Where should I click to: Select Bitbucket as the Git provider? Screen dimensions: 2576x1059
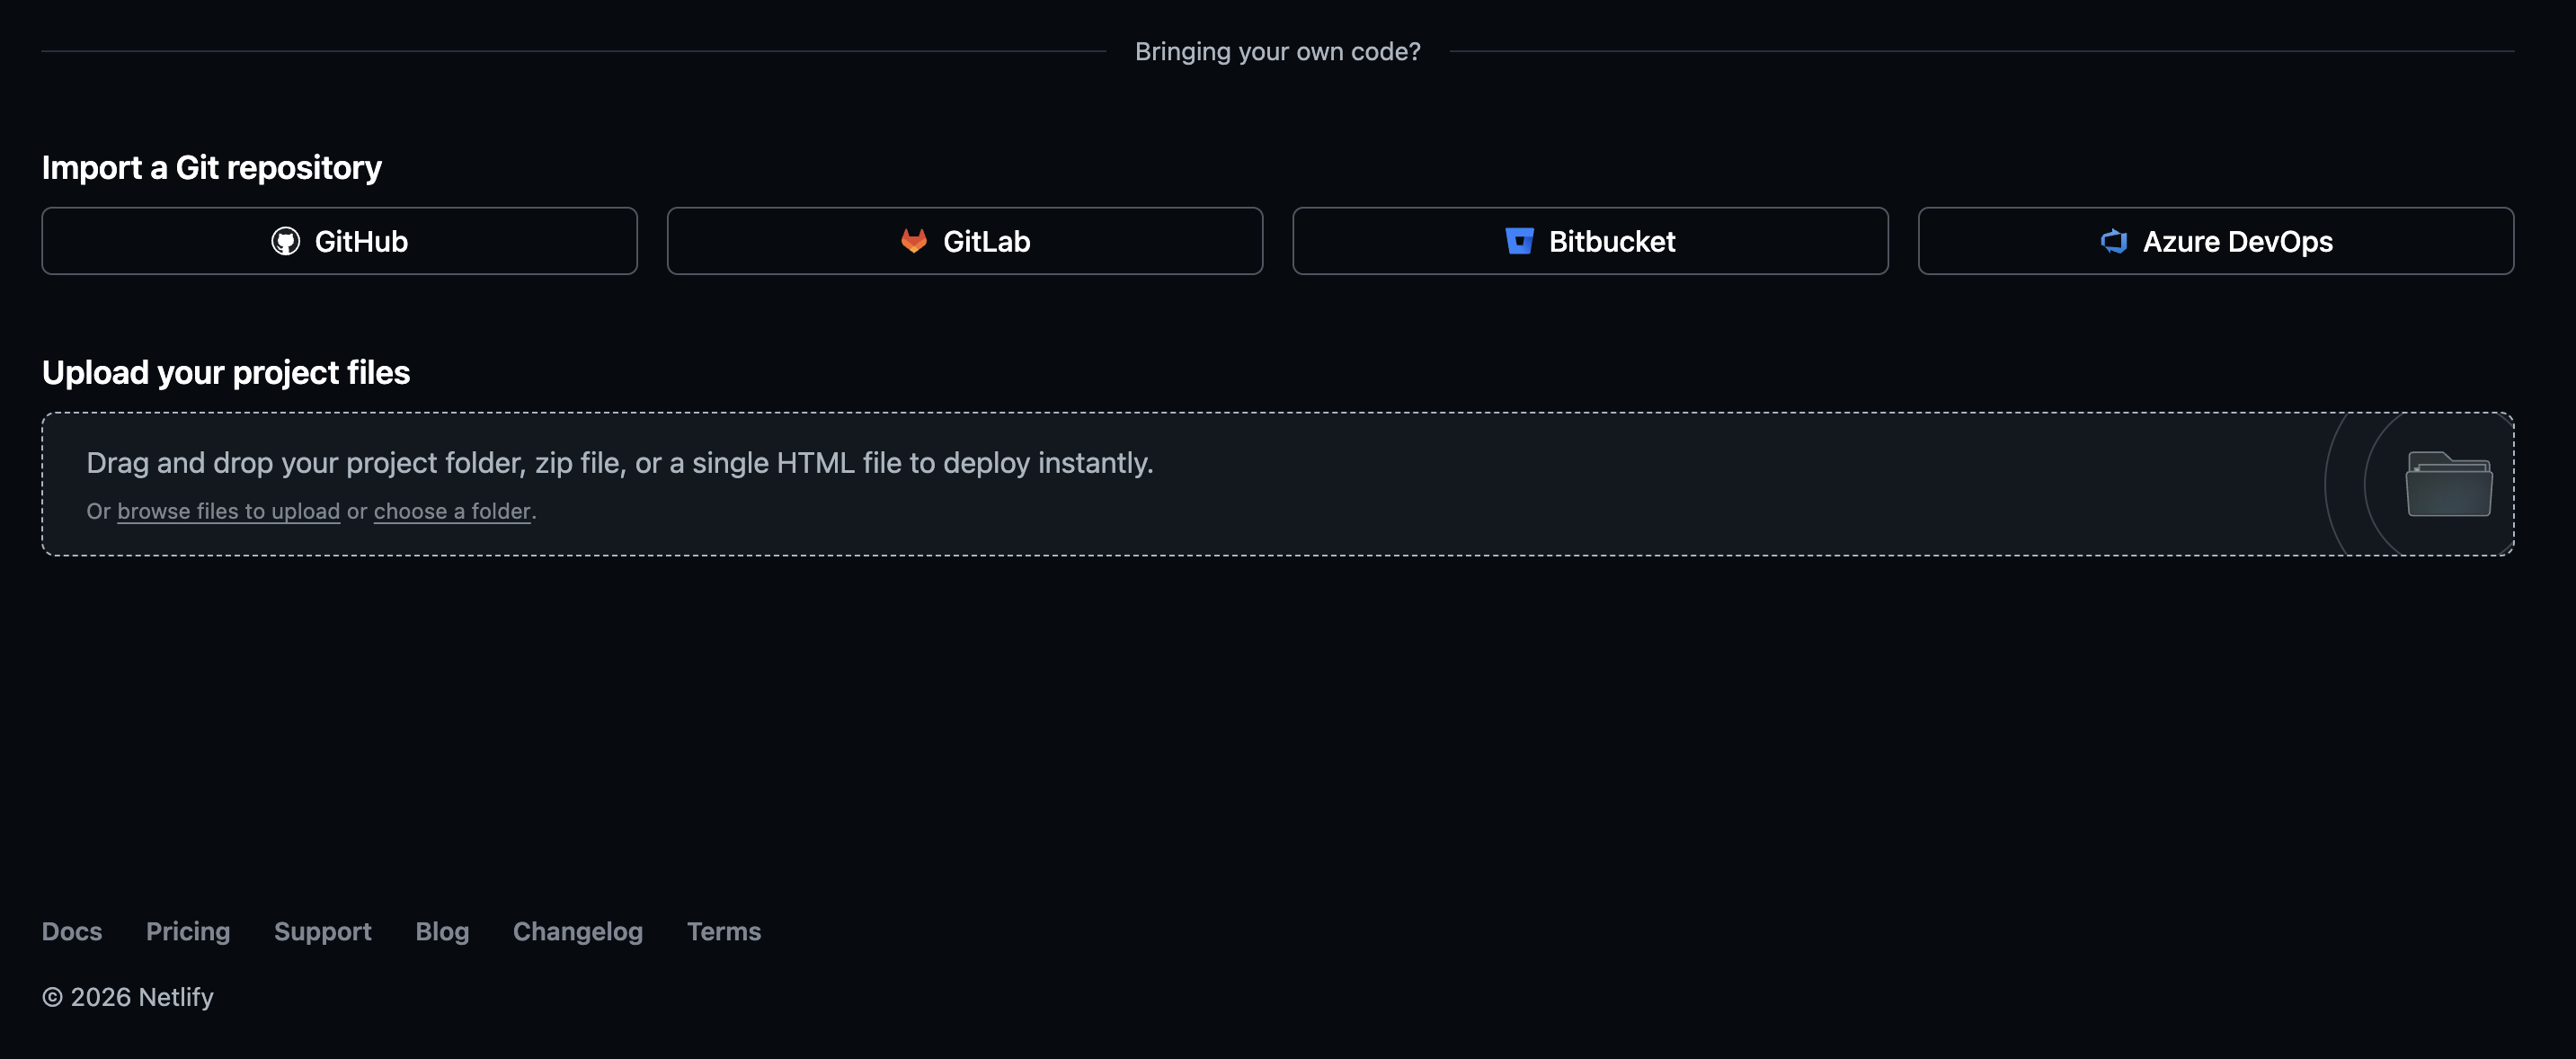click(1589, 241)
